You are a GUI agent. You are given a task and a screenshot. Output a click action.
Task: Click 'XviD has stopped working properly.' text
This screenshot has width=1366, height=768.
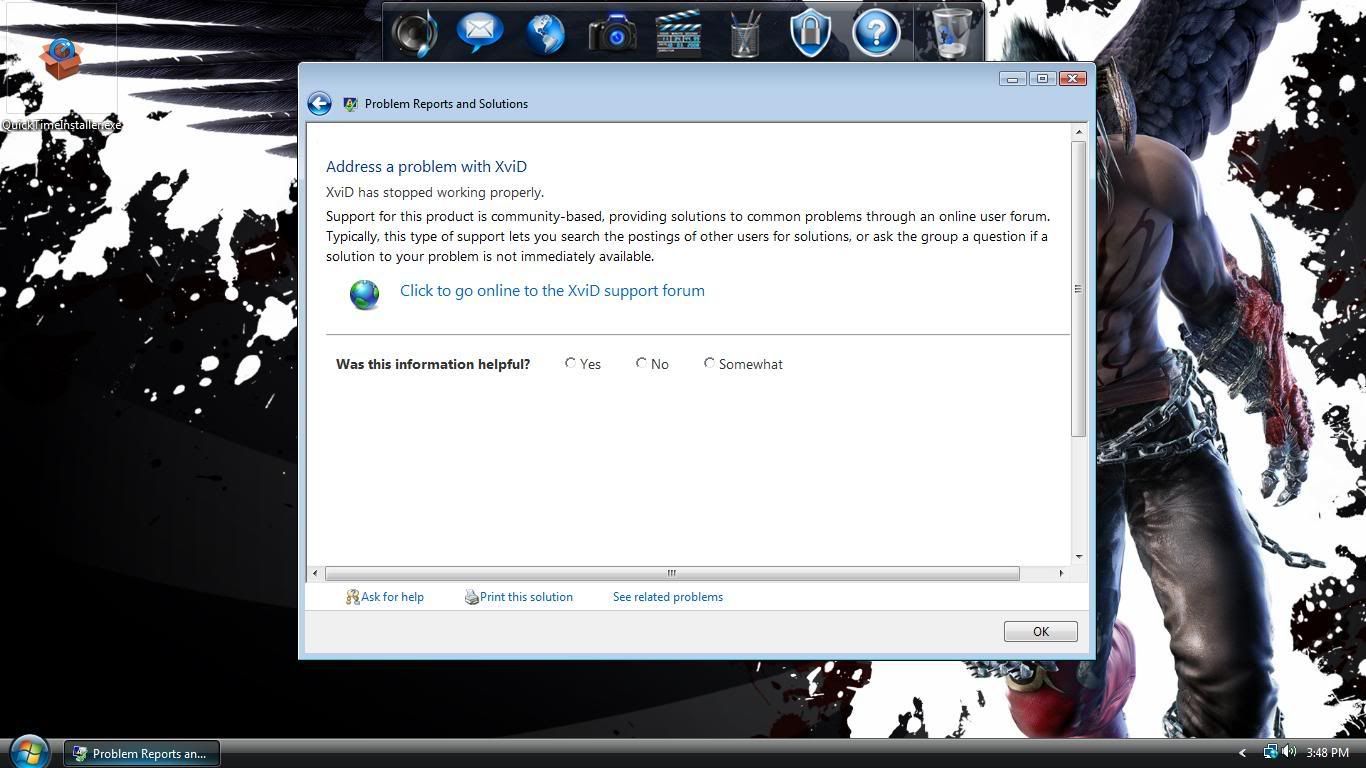click(x=435, y=192)
